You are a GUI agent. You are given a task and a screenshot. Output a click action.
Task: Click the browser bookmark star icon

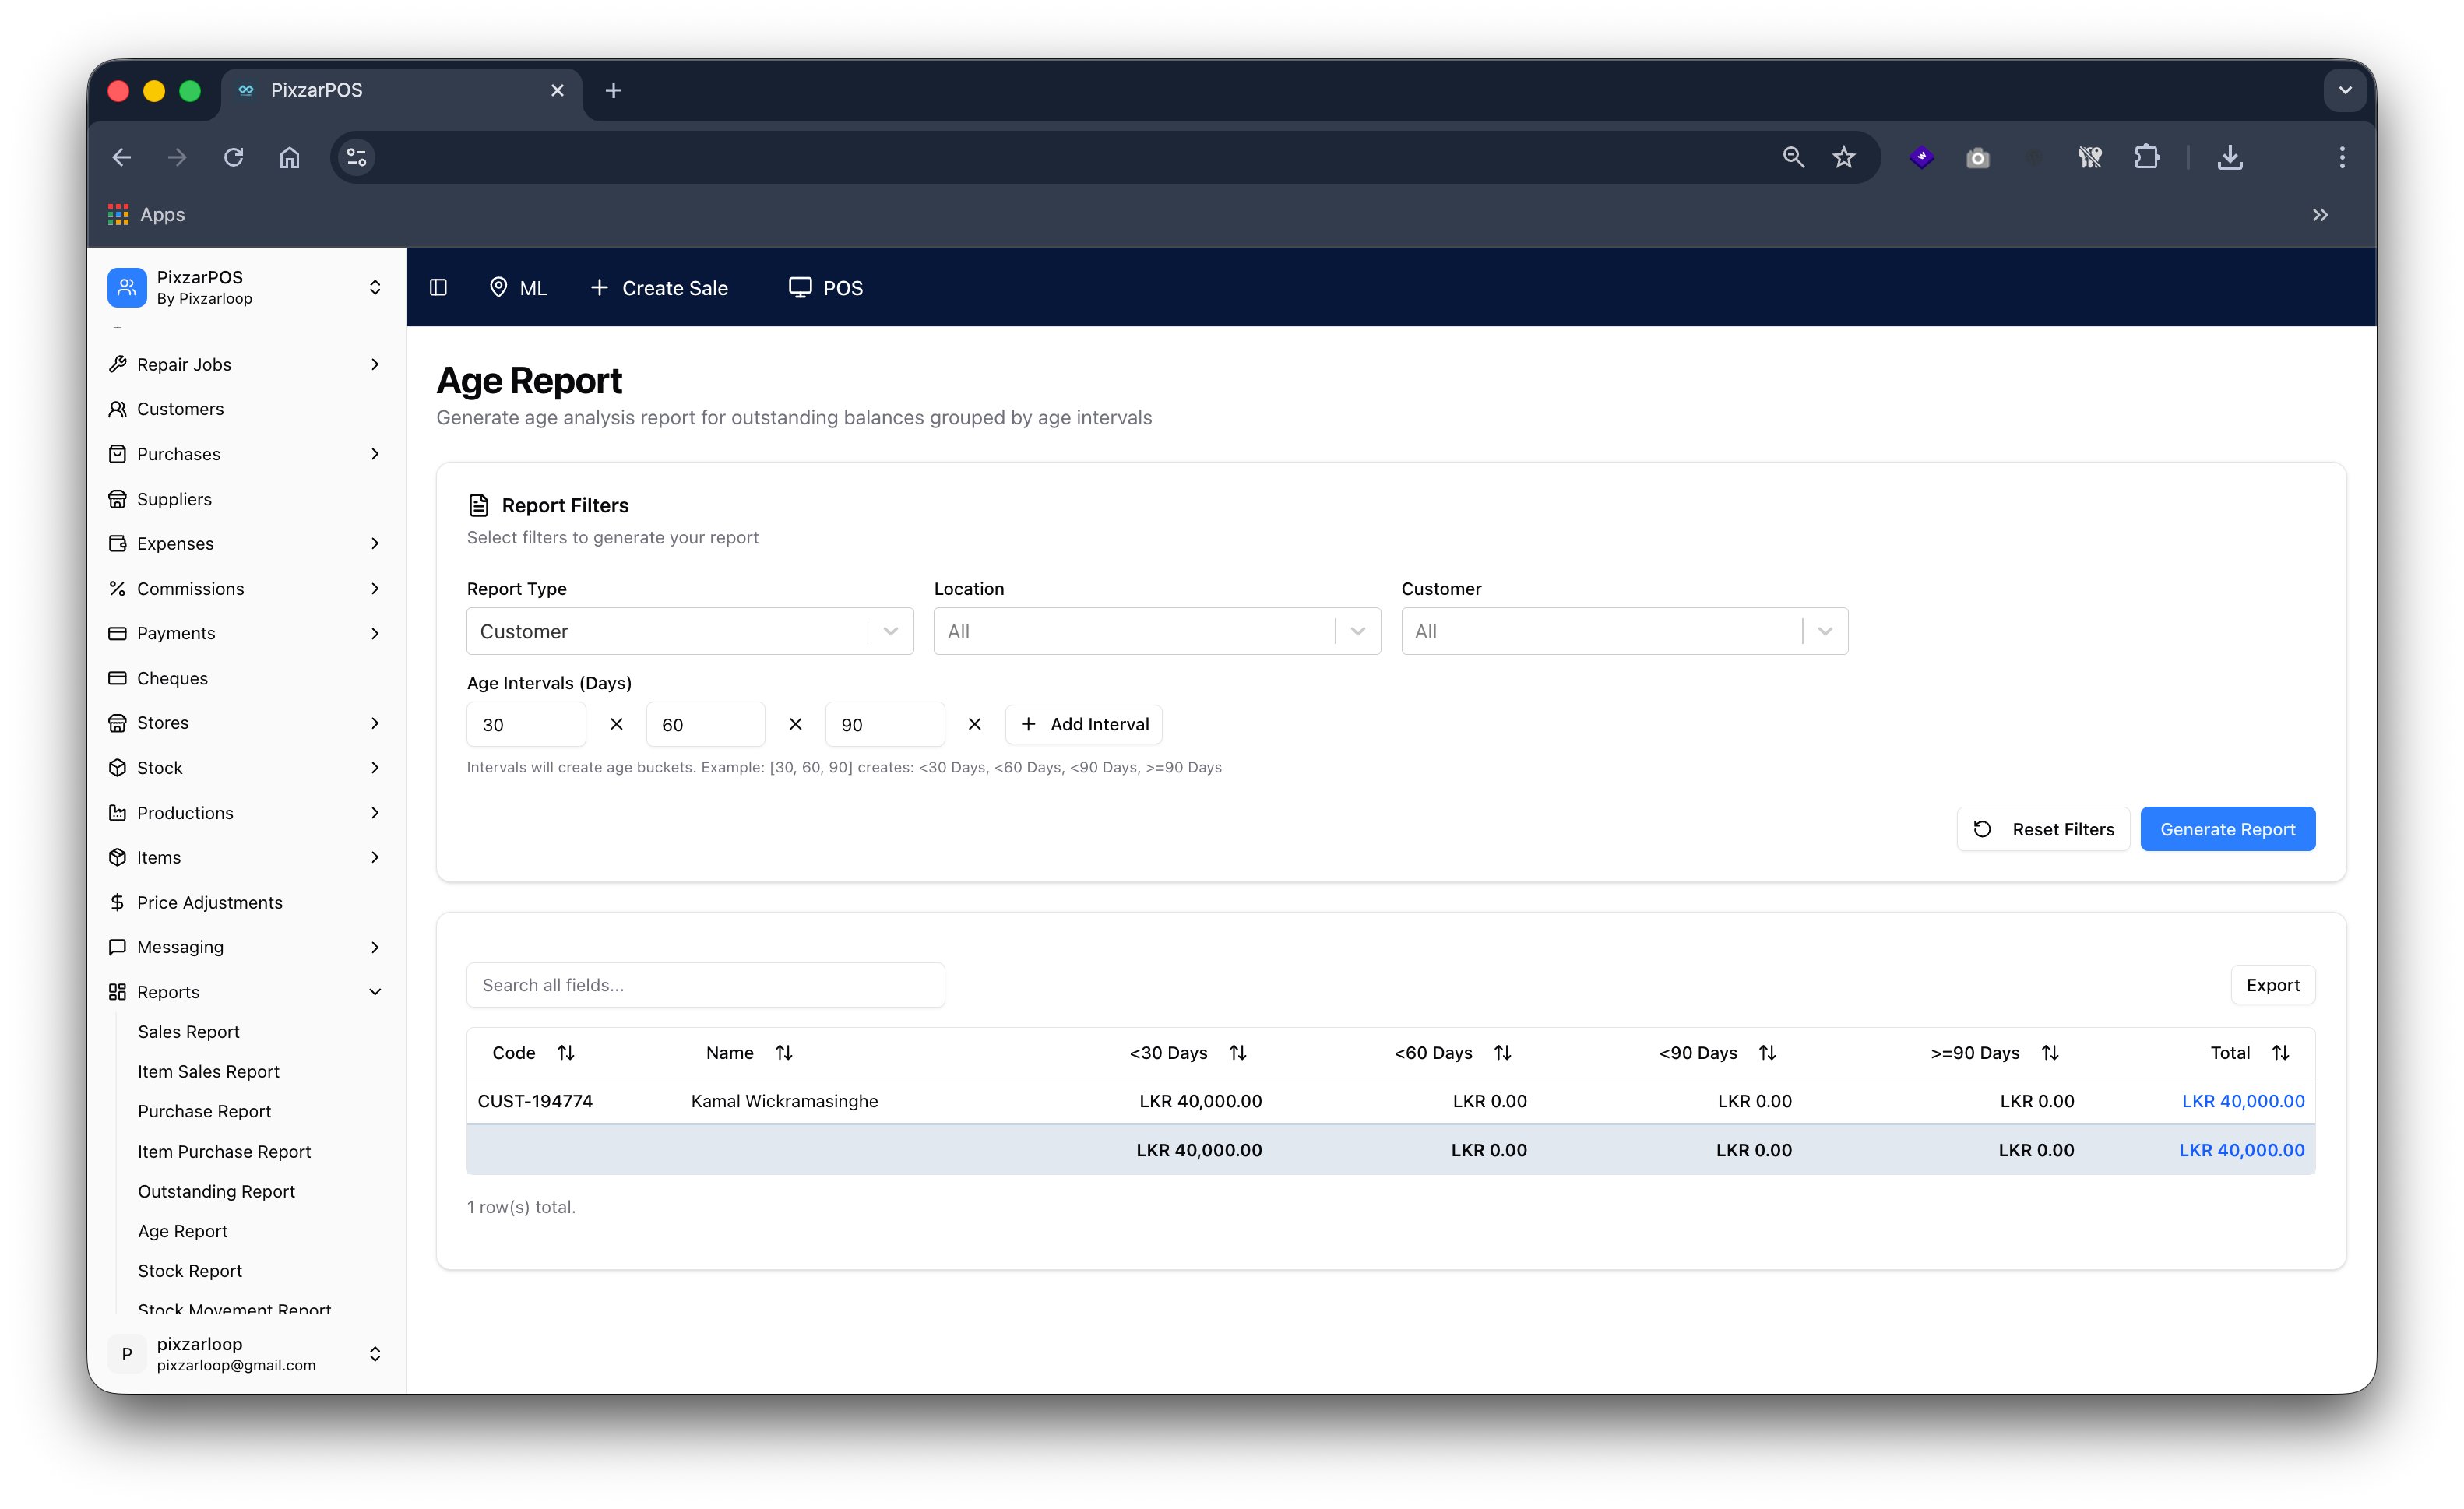(1844, 157)
